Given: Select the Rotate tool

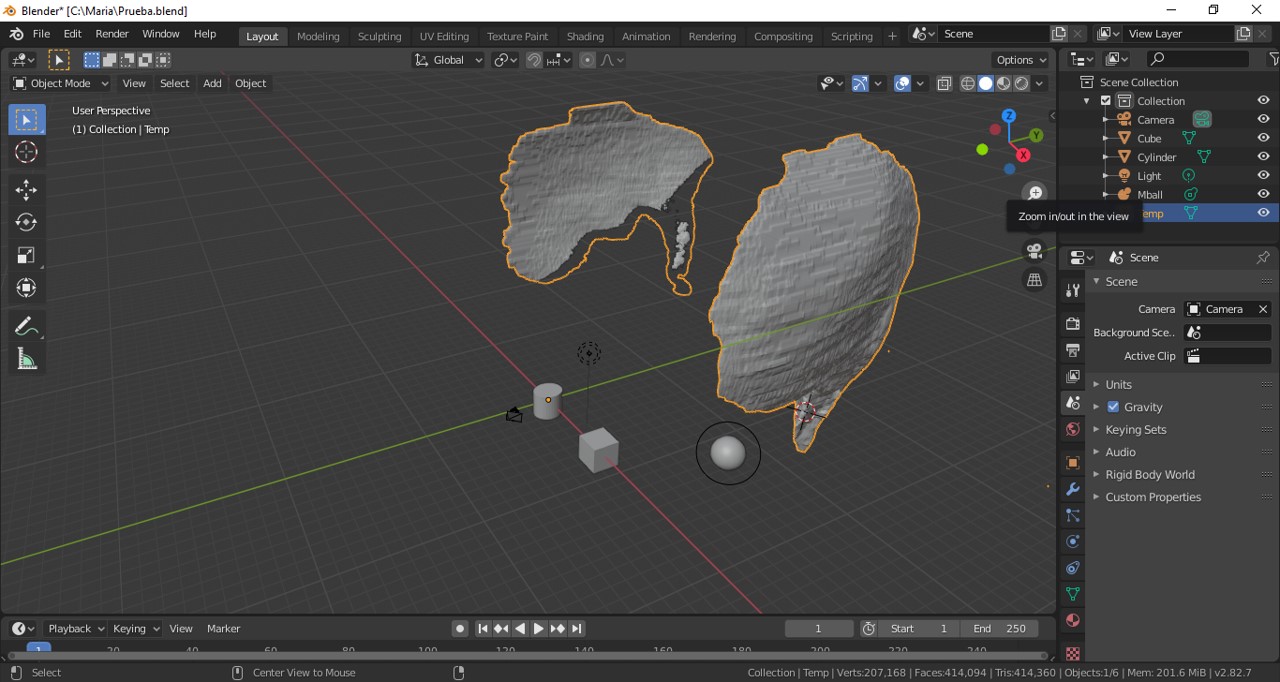Looking at the screenshot, I should (27, 222).
